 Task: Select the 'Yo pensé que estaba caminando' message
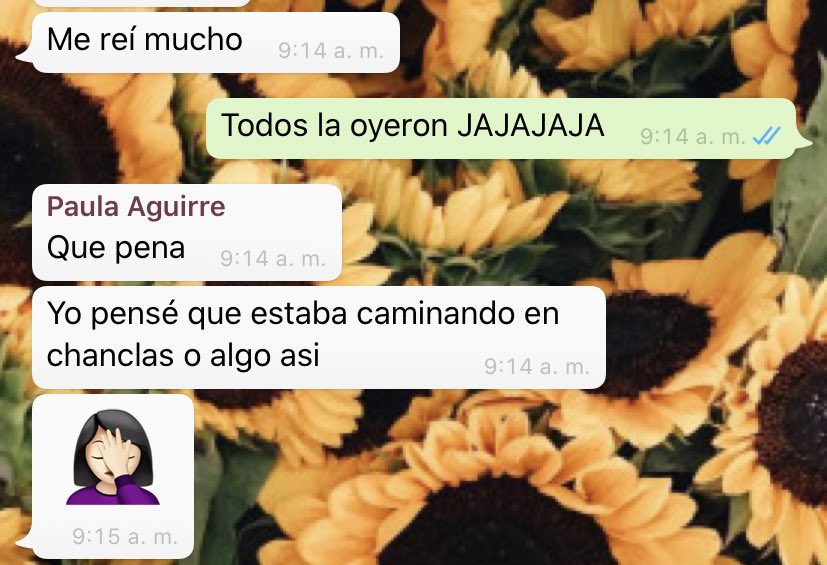tap(319, 337)
